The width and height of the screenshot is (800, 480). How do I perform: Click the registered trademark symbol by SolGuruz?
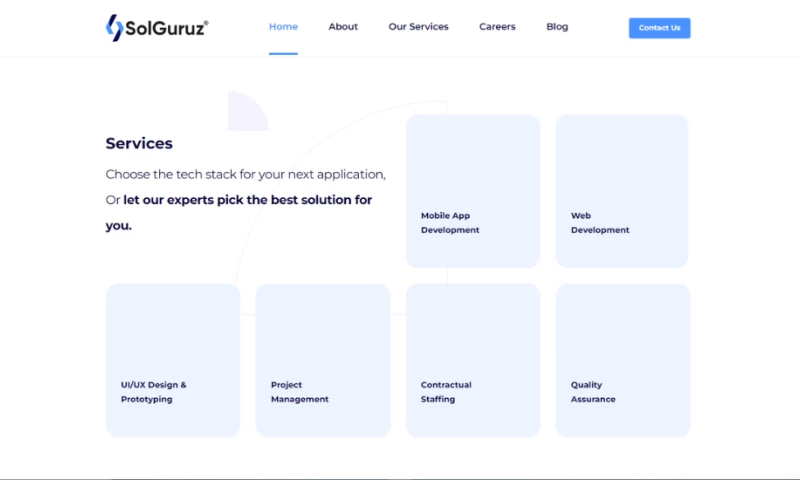(x=206, y=21)
